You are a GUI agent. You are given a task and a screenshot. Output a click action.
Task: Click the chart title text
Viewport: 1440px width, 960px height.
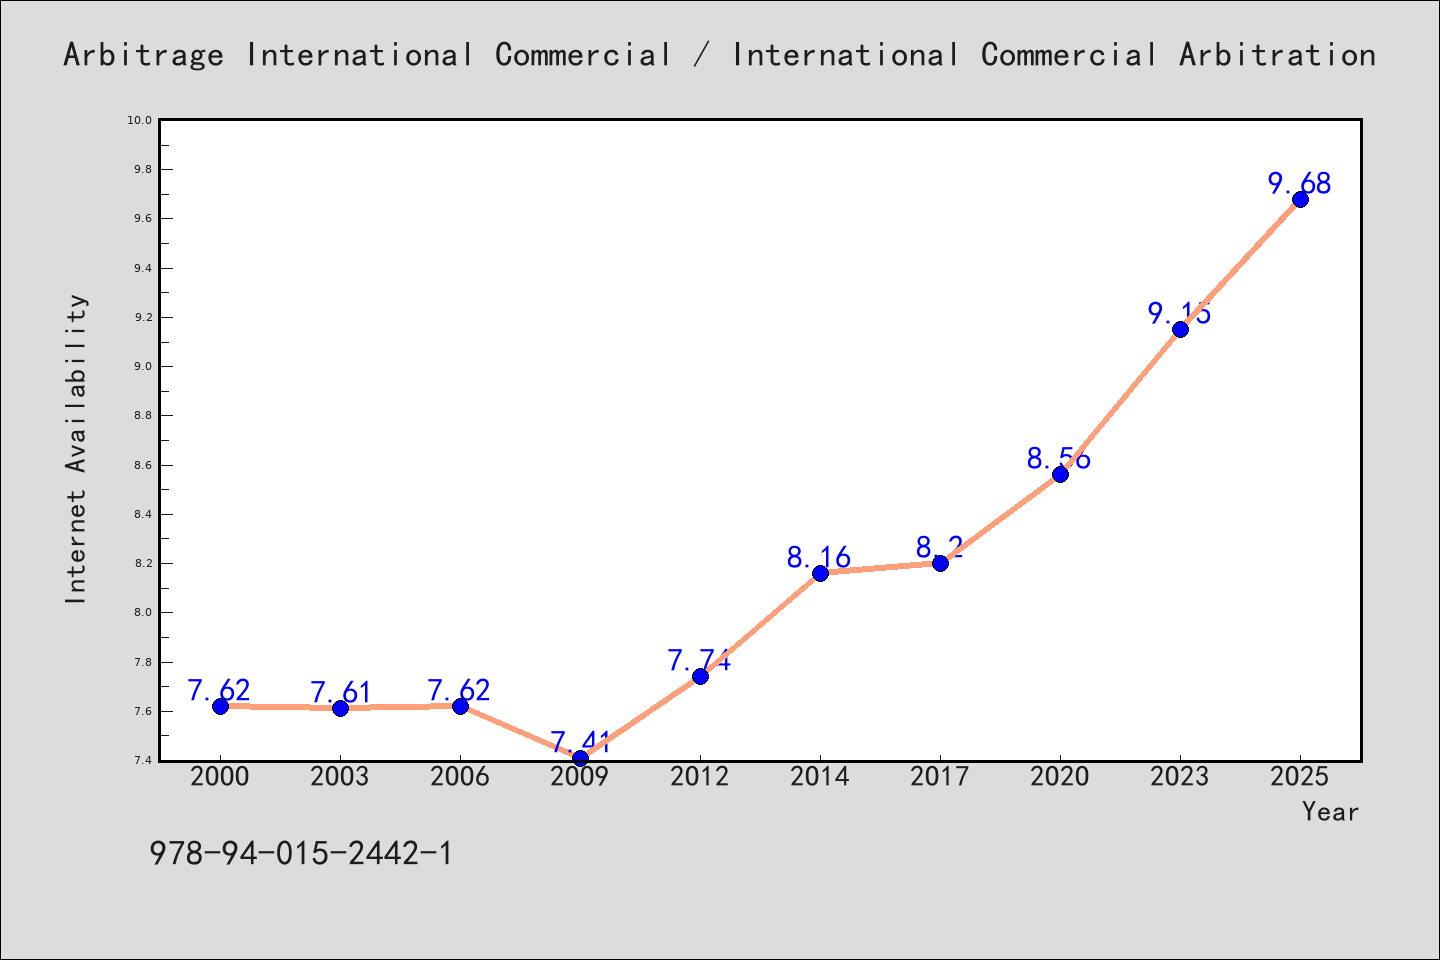tap(720, 55)
